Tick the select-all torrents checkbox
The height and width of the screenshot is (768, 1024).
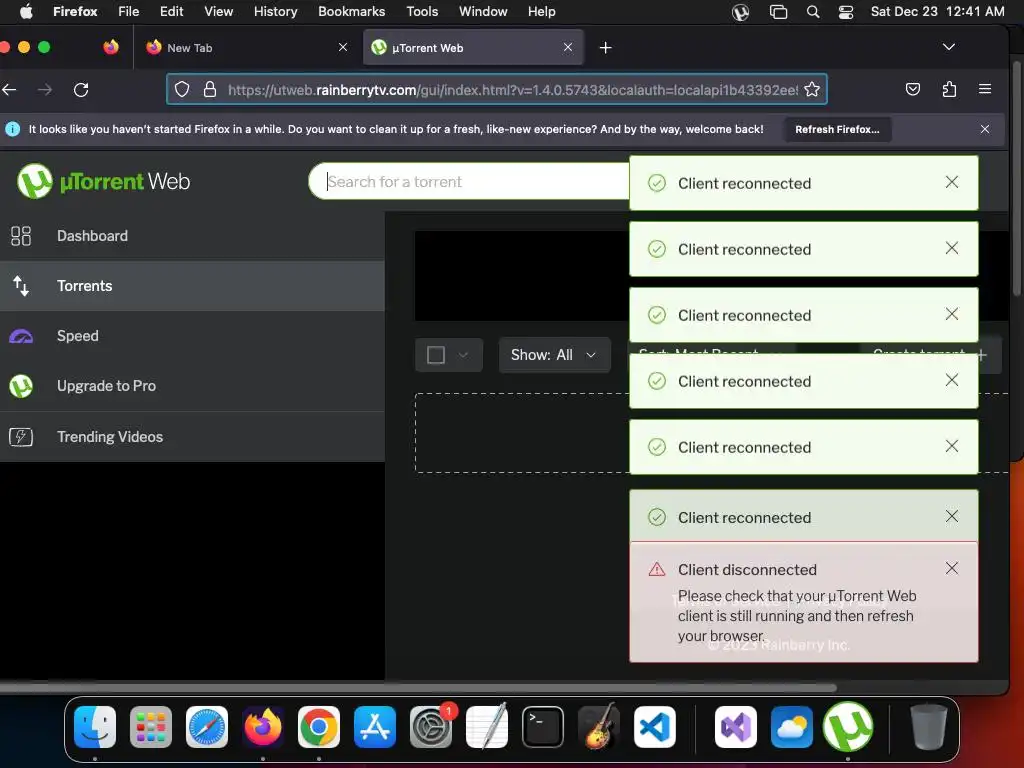436,355
